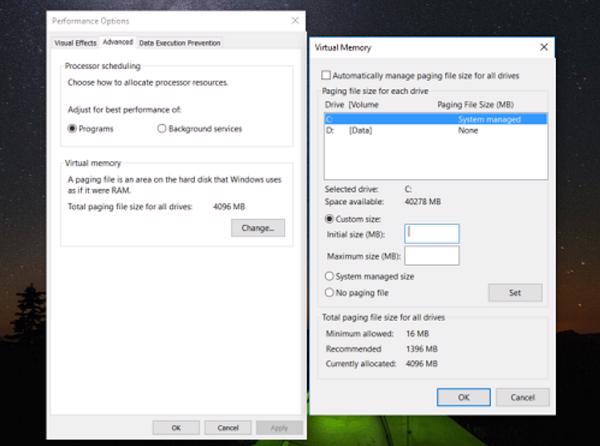Screen dimensions: 600x446
Task: Enable automatically manage paging file size checkbox
Action: [x=326, y=76]
